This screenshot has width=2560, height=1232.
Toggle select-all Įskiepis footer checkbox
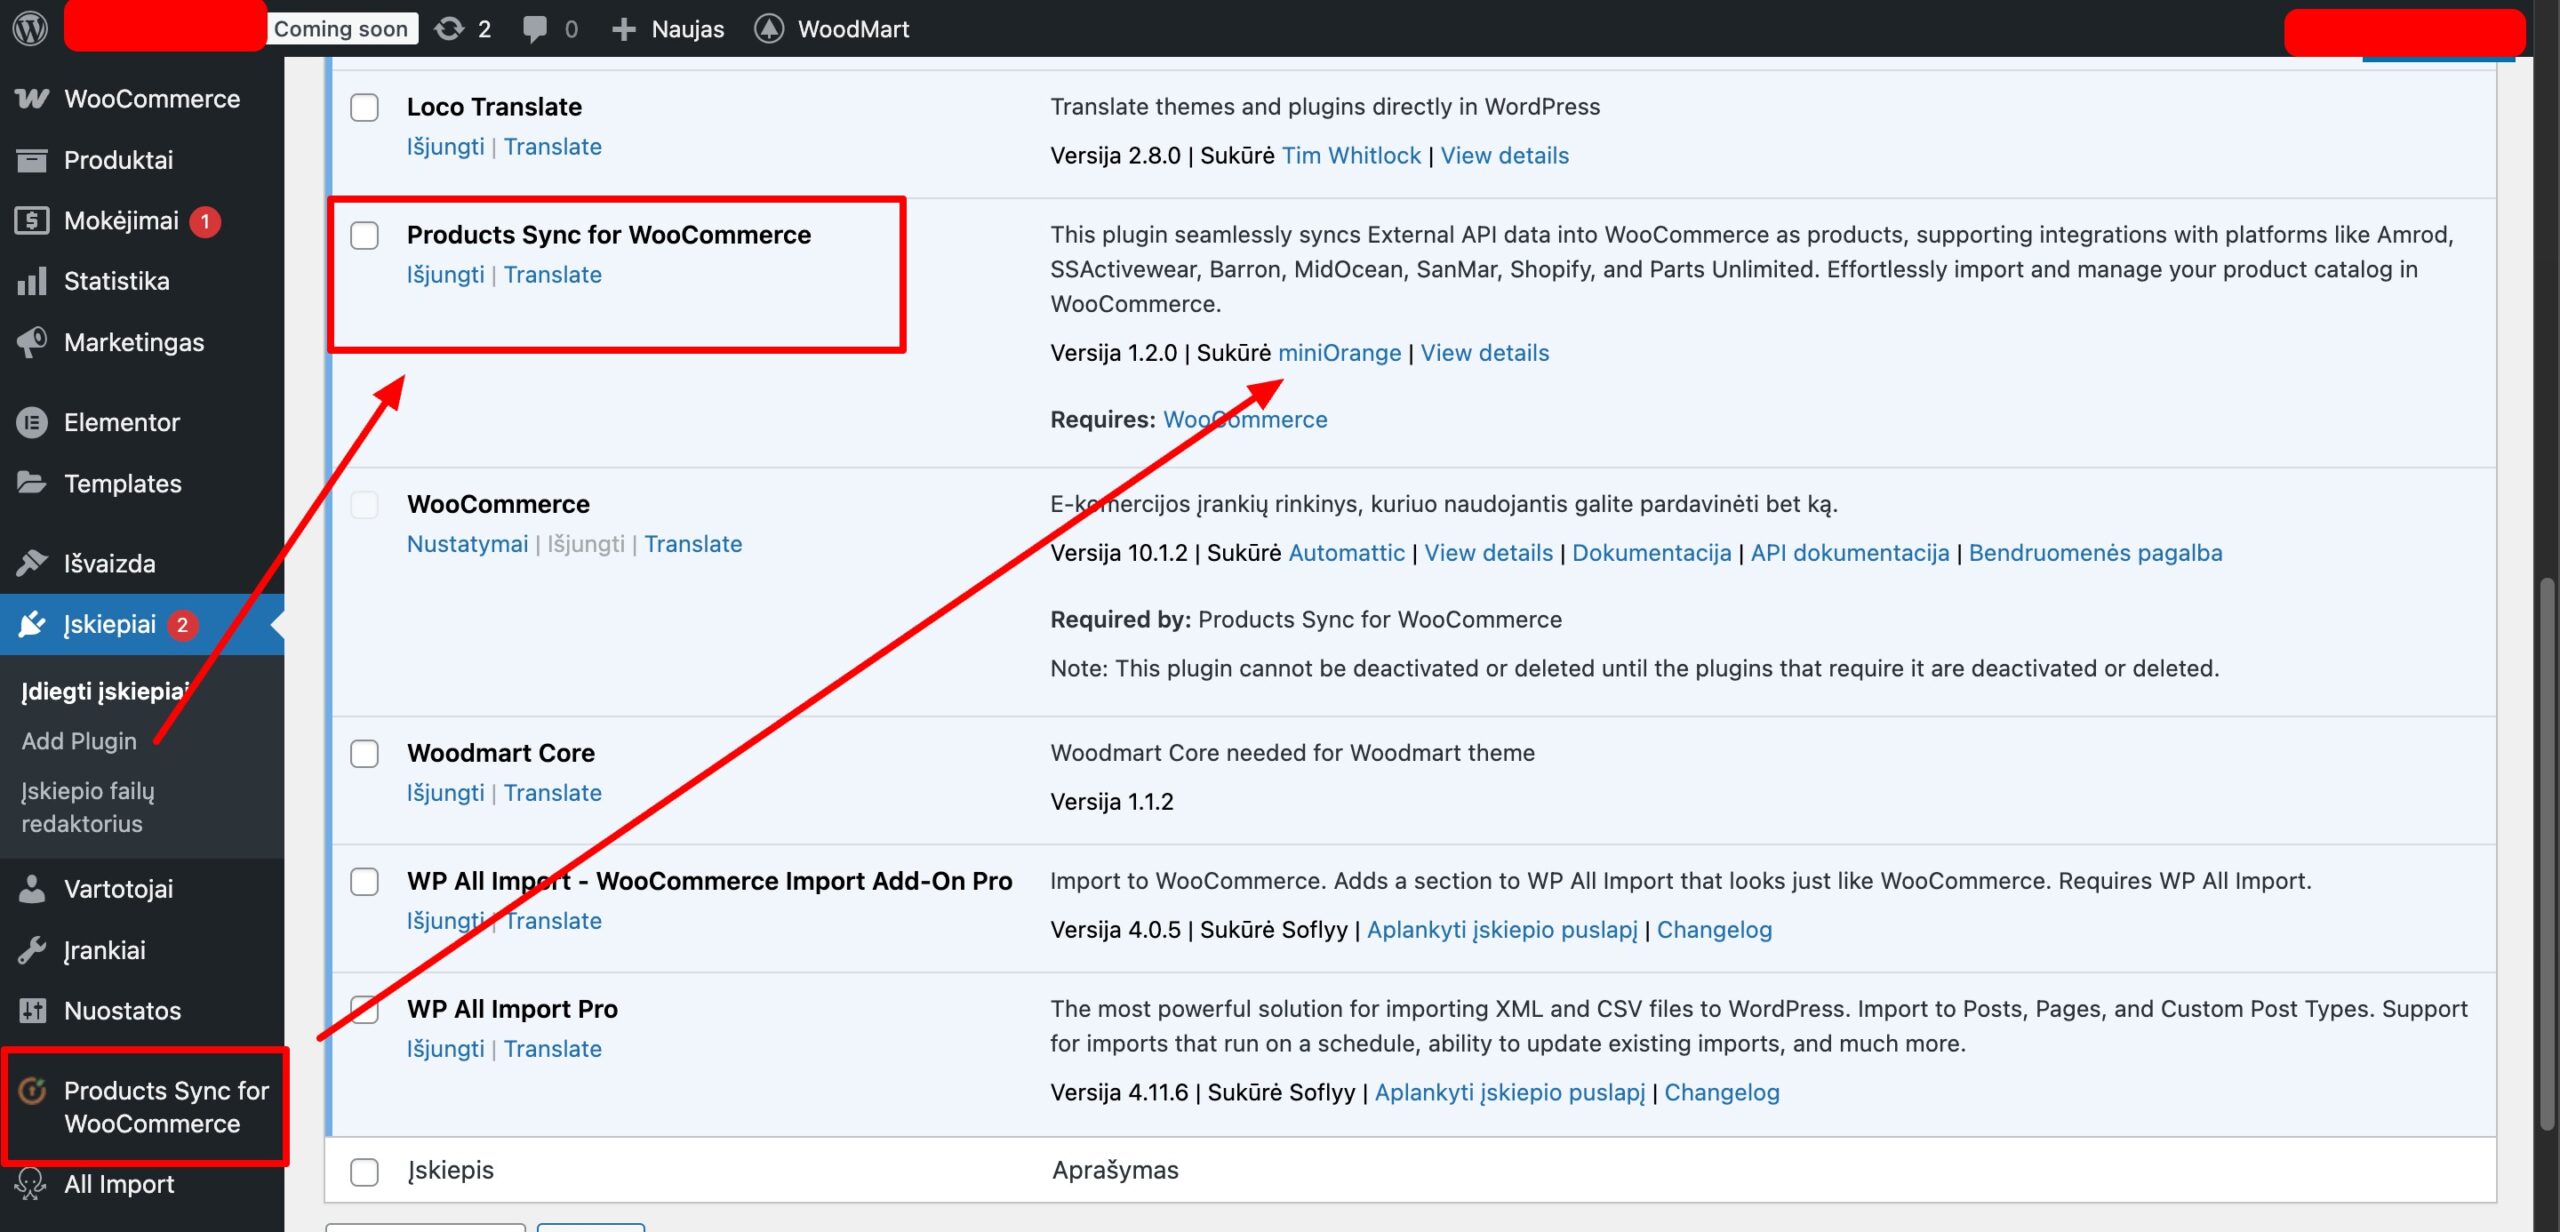point(364,1171)
